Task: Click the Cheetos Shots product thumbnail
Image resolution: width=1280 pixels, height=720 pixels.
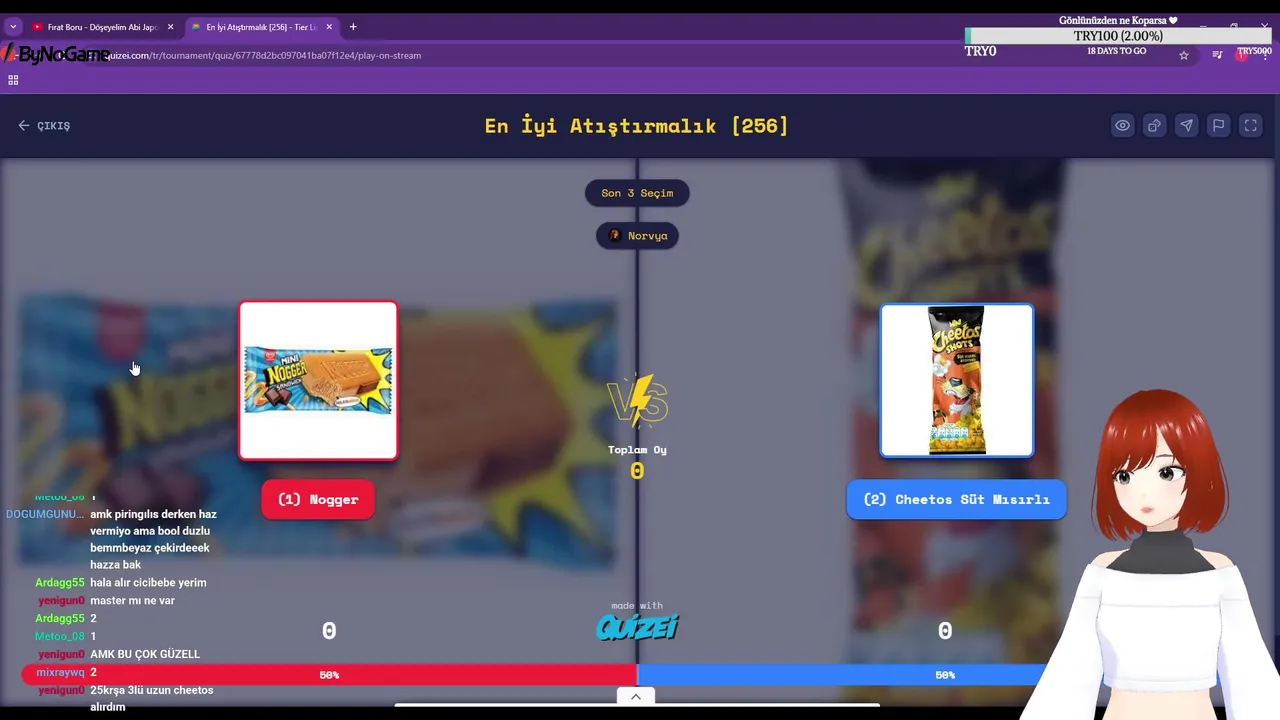Action: pos(957,381)
